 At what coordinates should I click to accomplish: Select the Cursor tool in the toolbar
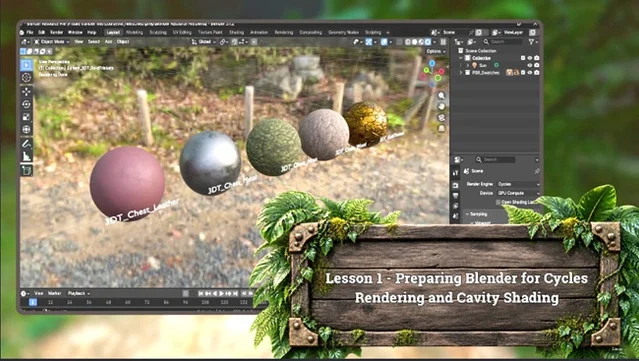click(x=26, y=77)
